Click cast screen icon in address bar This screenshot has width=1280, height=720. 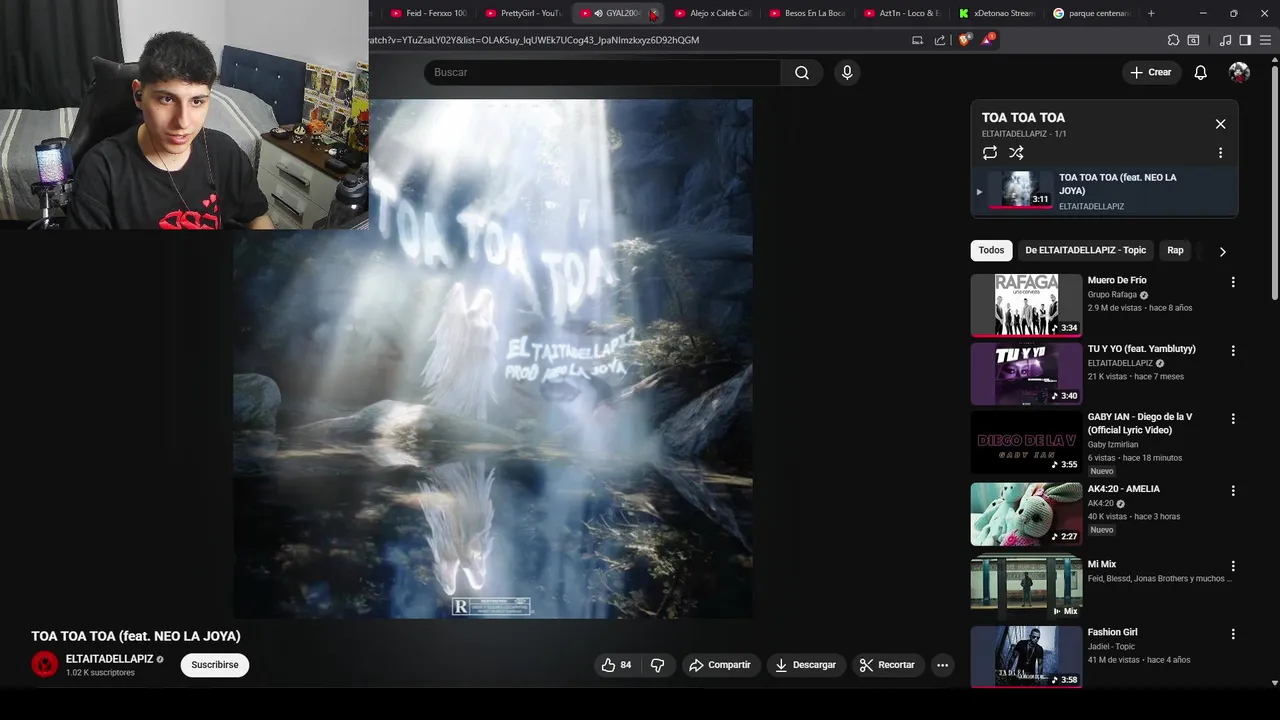tap(917, 40)
